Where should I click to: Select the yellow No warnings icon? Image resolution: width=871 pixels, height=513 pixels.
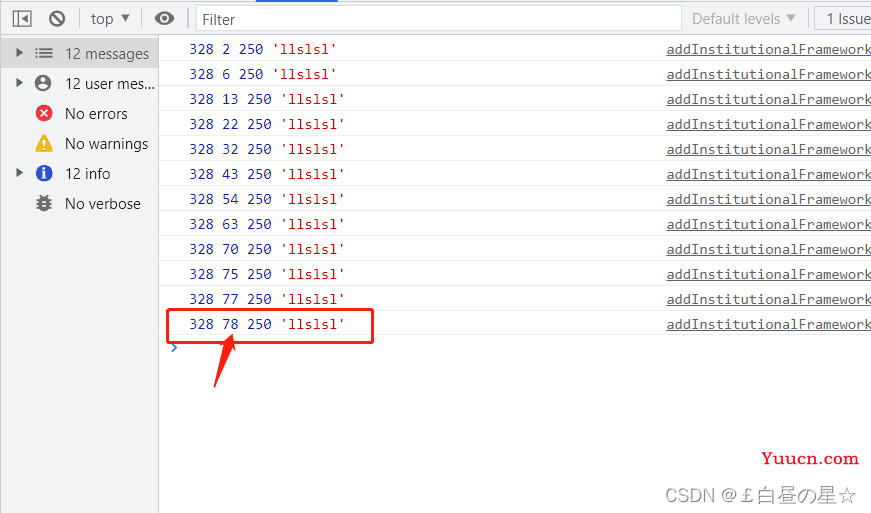click(44, 143)
